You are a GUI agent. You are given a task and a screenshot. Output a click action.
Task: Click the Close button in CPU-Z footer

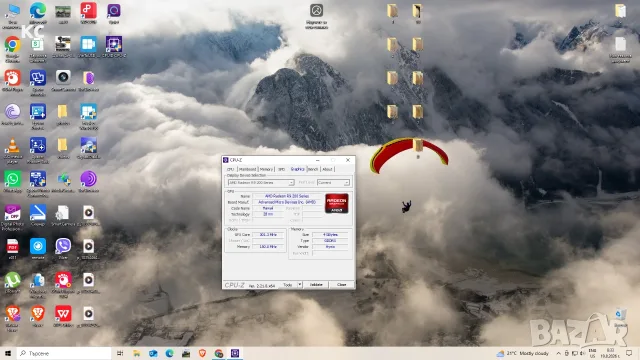click(x=342, y=284)
